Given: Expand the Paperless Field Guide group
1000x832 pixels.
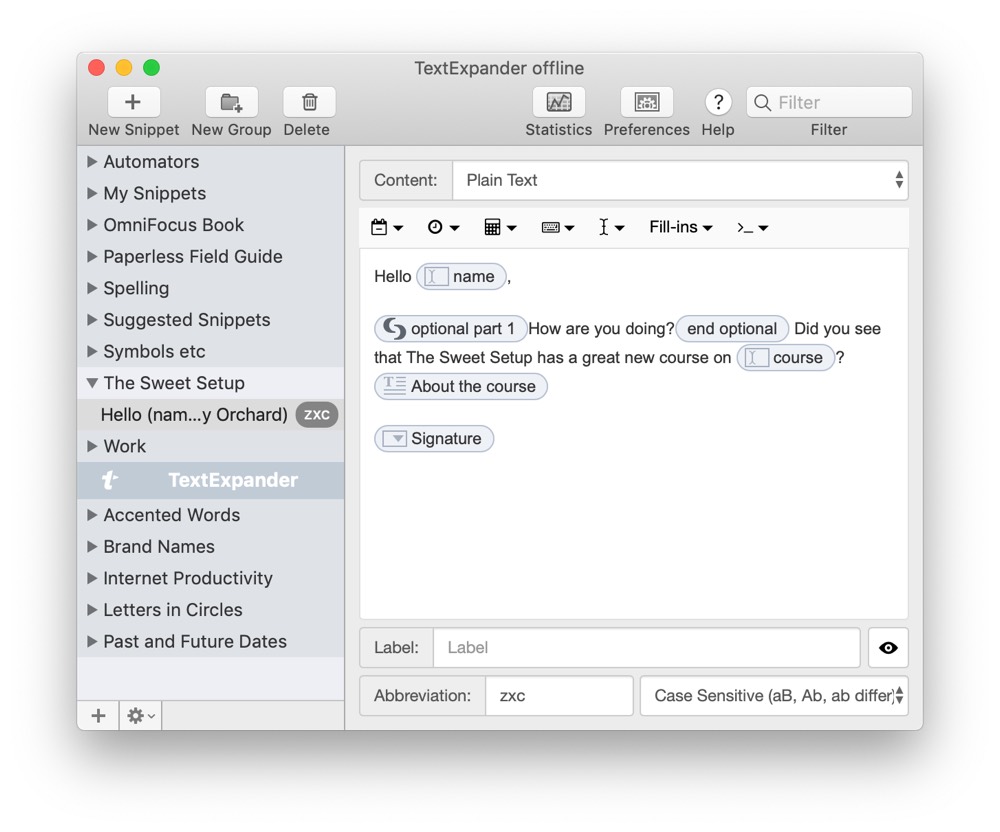Looking at the screenshot, I should click(x=92, y=256).
